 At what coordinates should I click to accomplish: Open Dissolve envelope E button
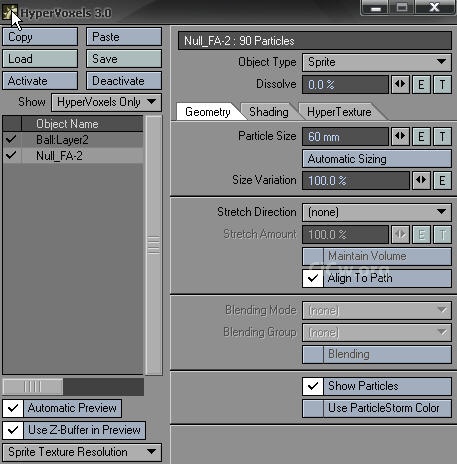[421, 84]
